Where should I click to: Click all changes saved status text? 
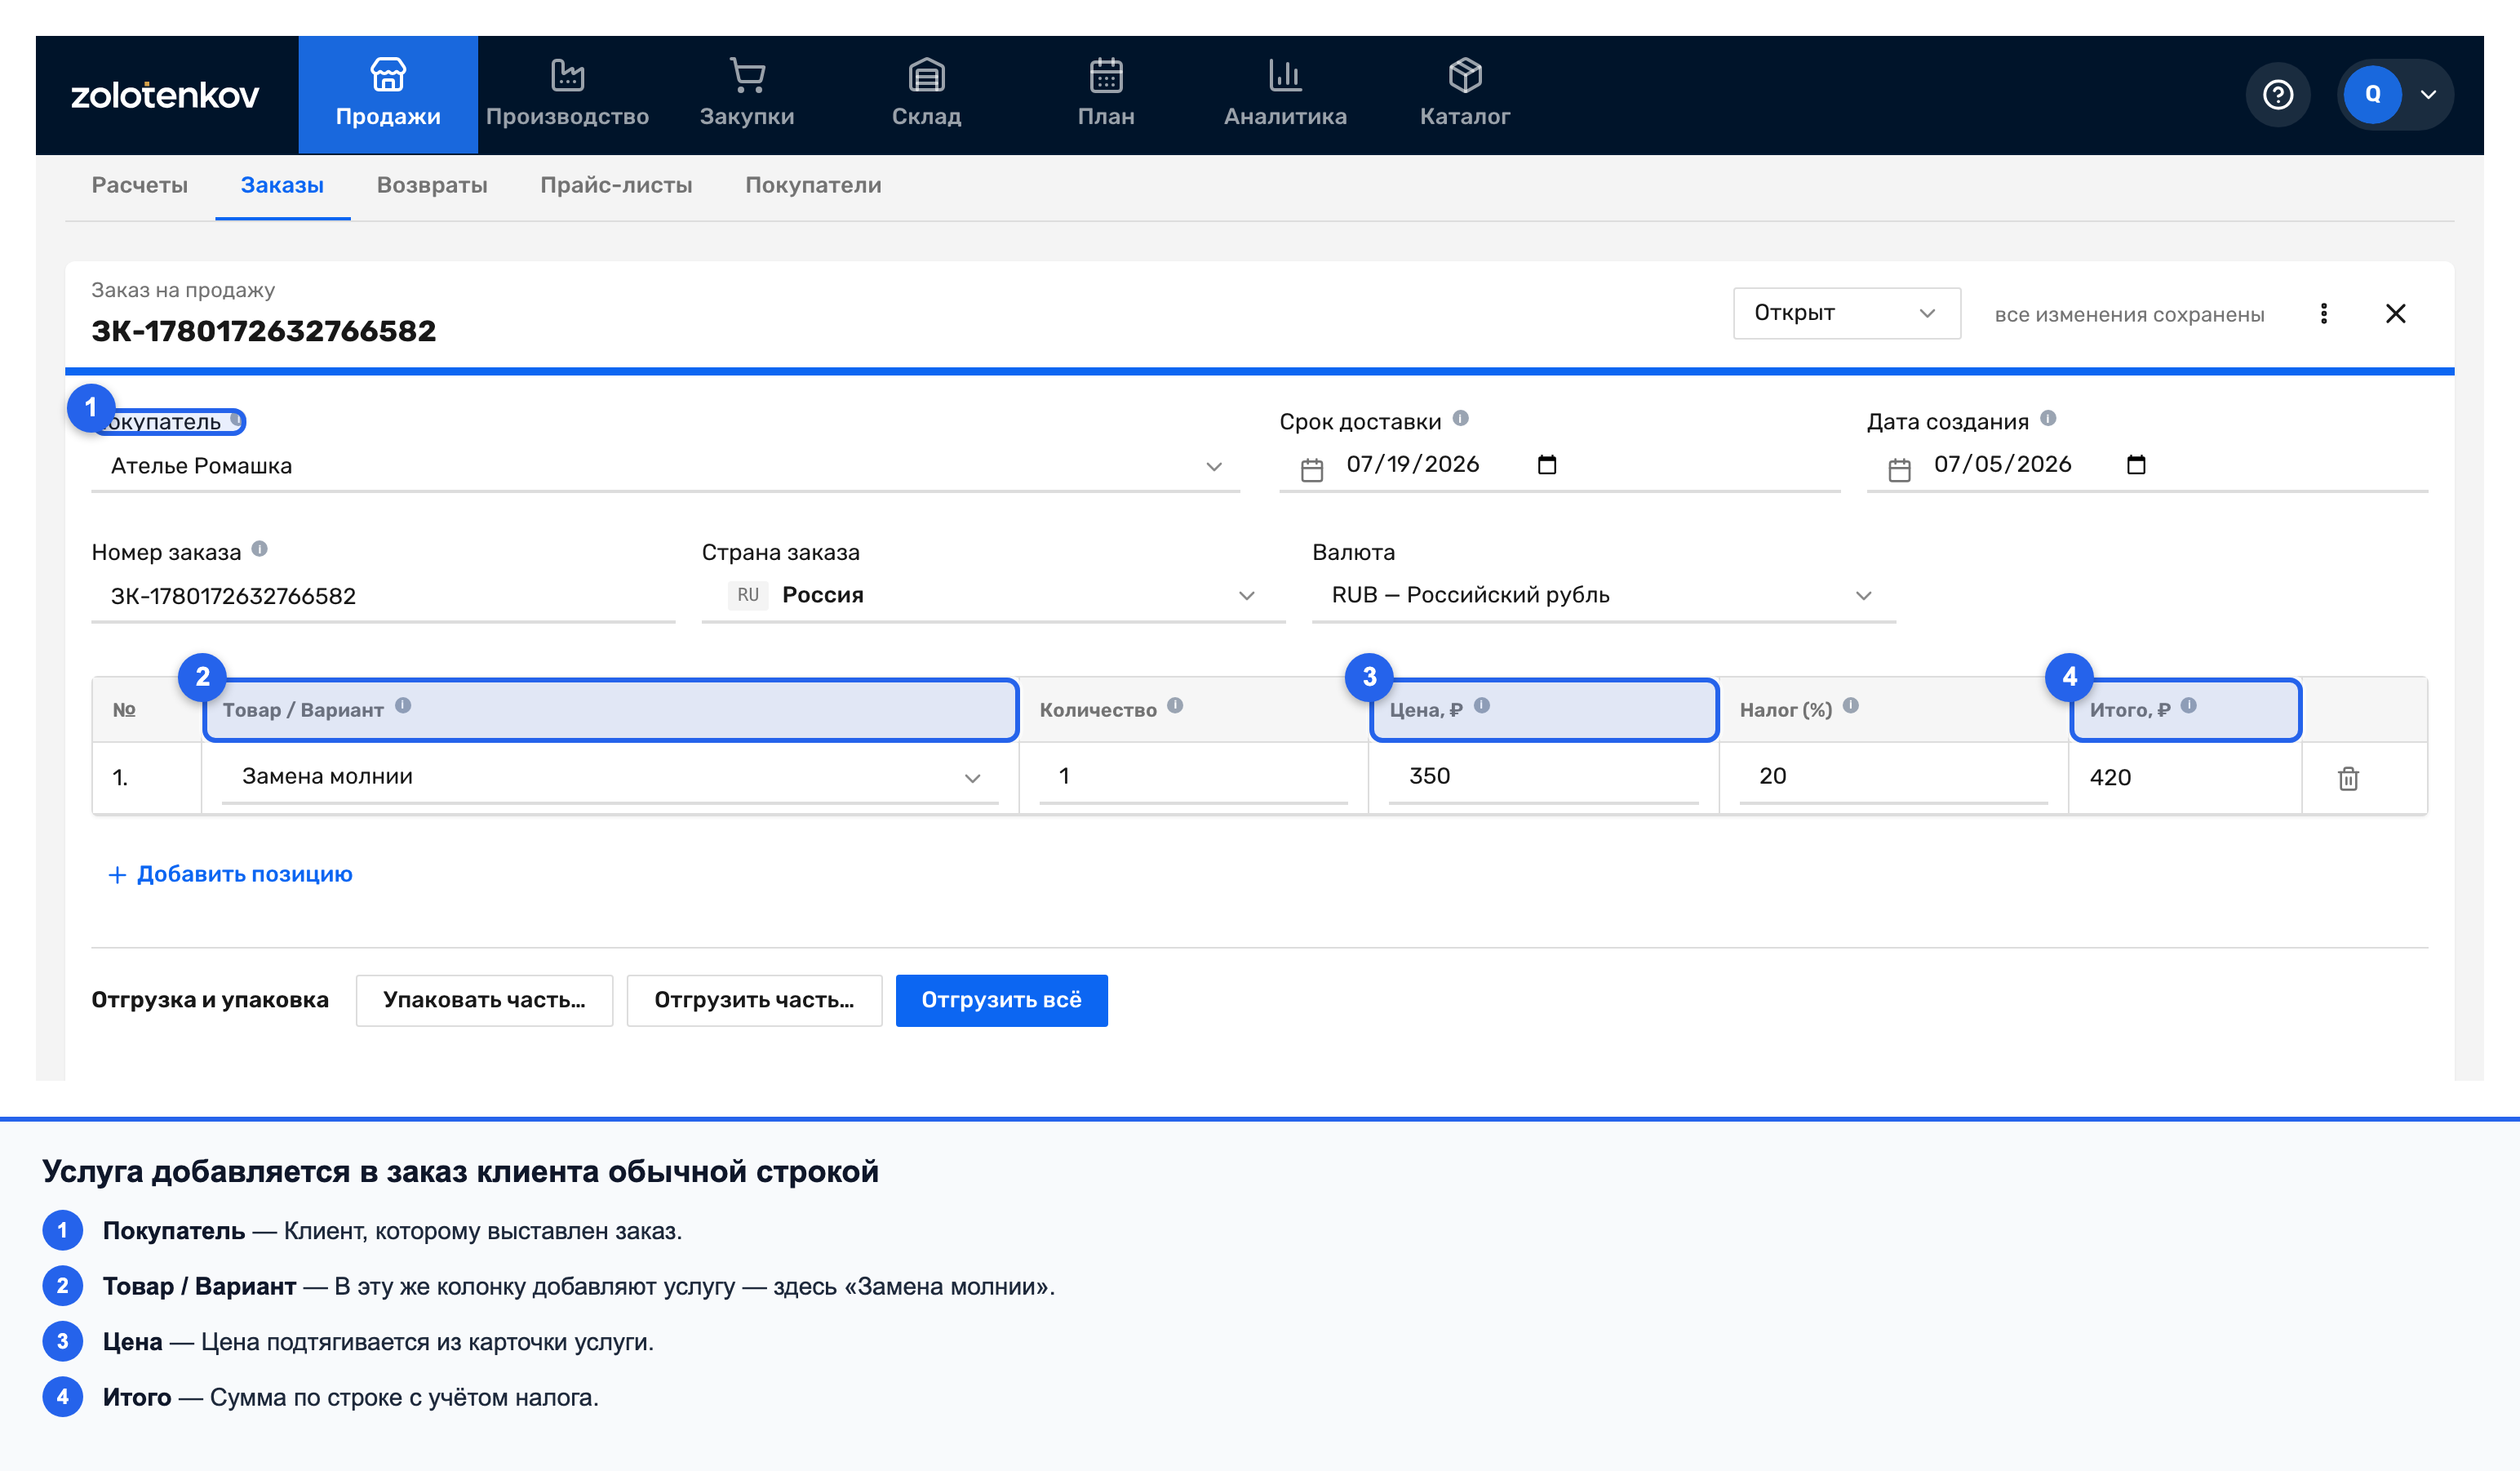(2129, 314)
